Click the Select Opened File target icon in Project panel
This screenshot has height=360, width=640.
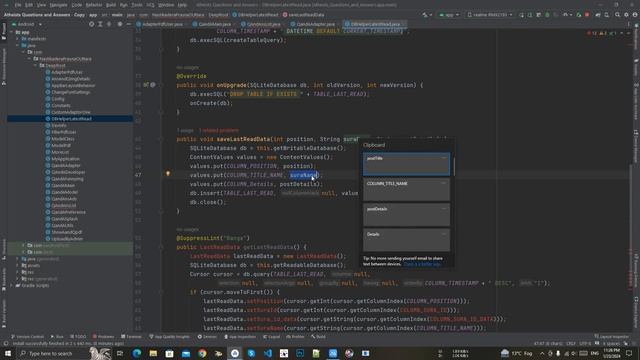click(x=91, y=24)
